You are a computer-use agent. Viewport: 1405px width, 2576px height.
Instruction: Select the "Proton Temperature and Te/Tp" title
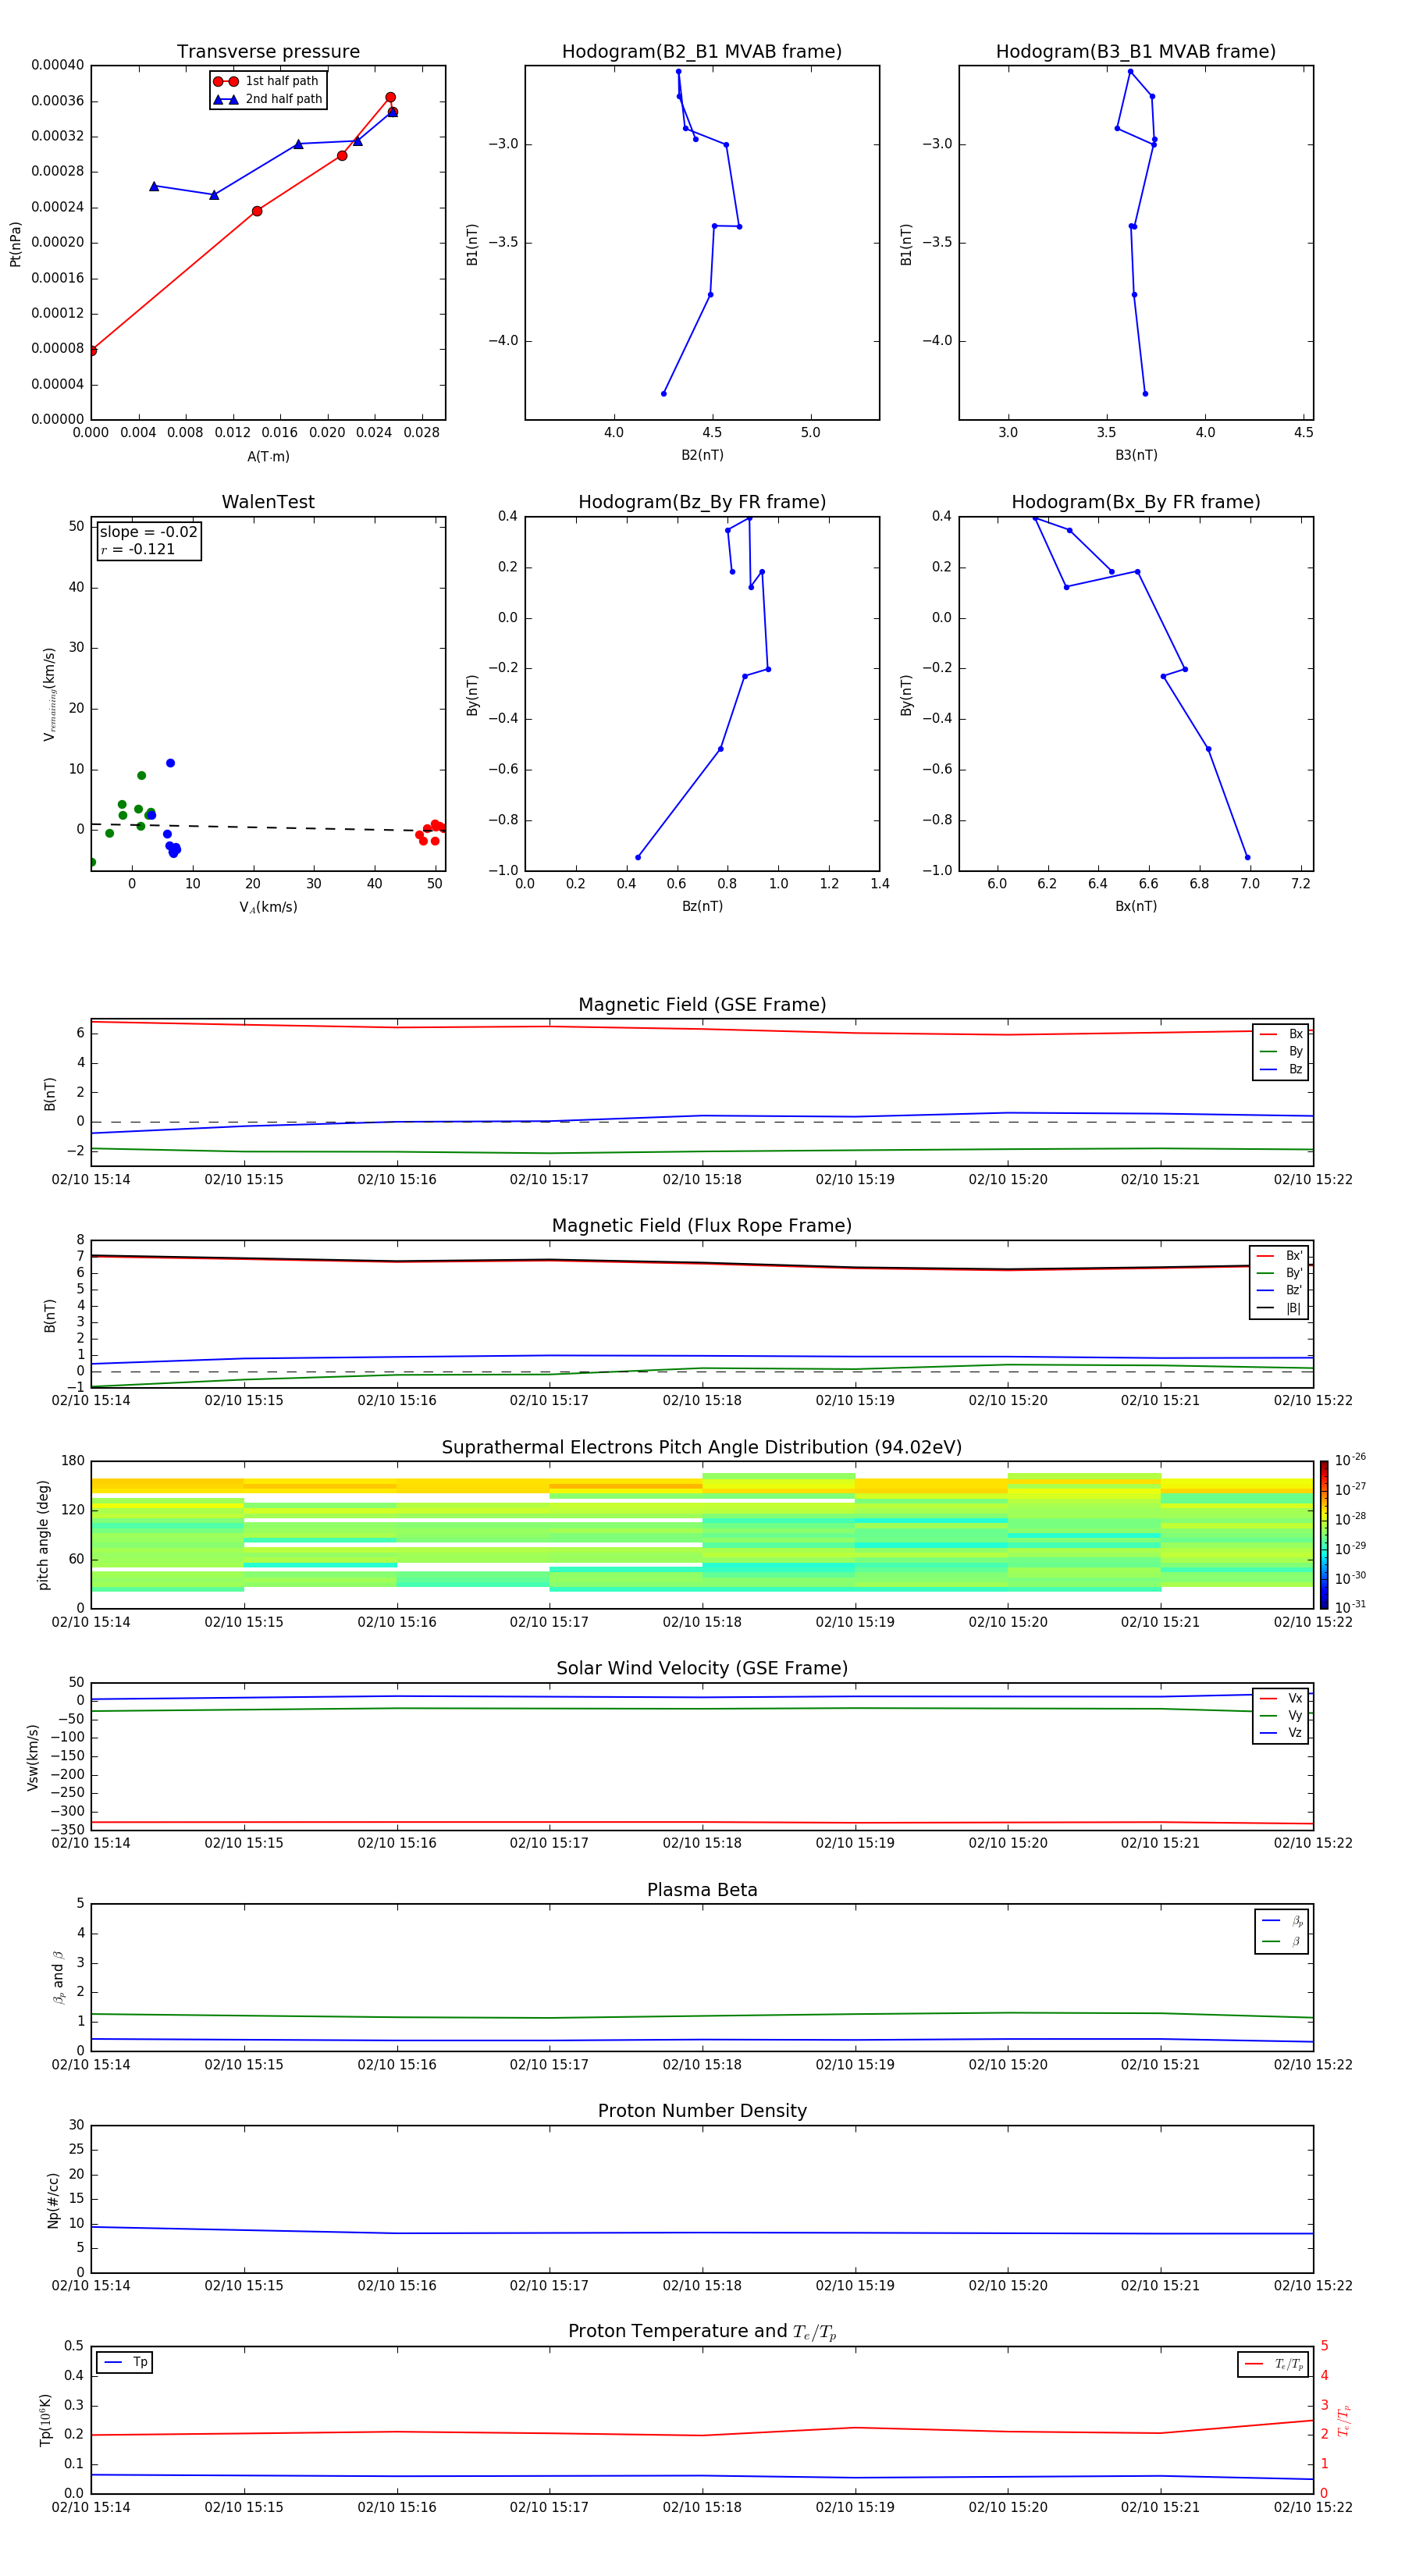pyautogui.click(x=702, y=2332)
